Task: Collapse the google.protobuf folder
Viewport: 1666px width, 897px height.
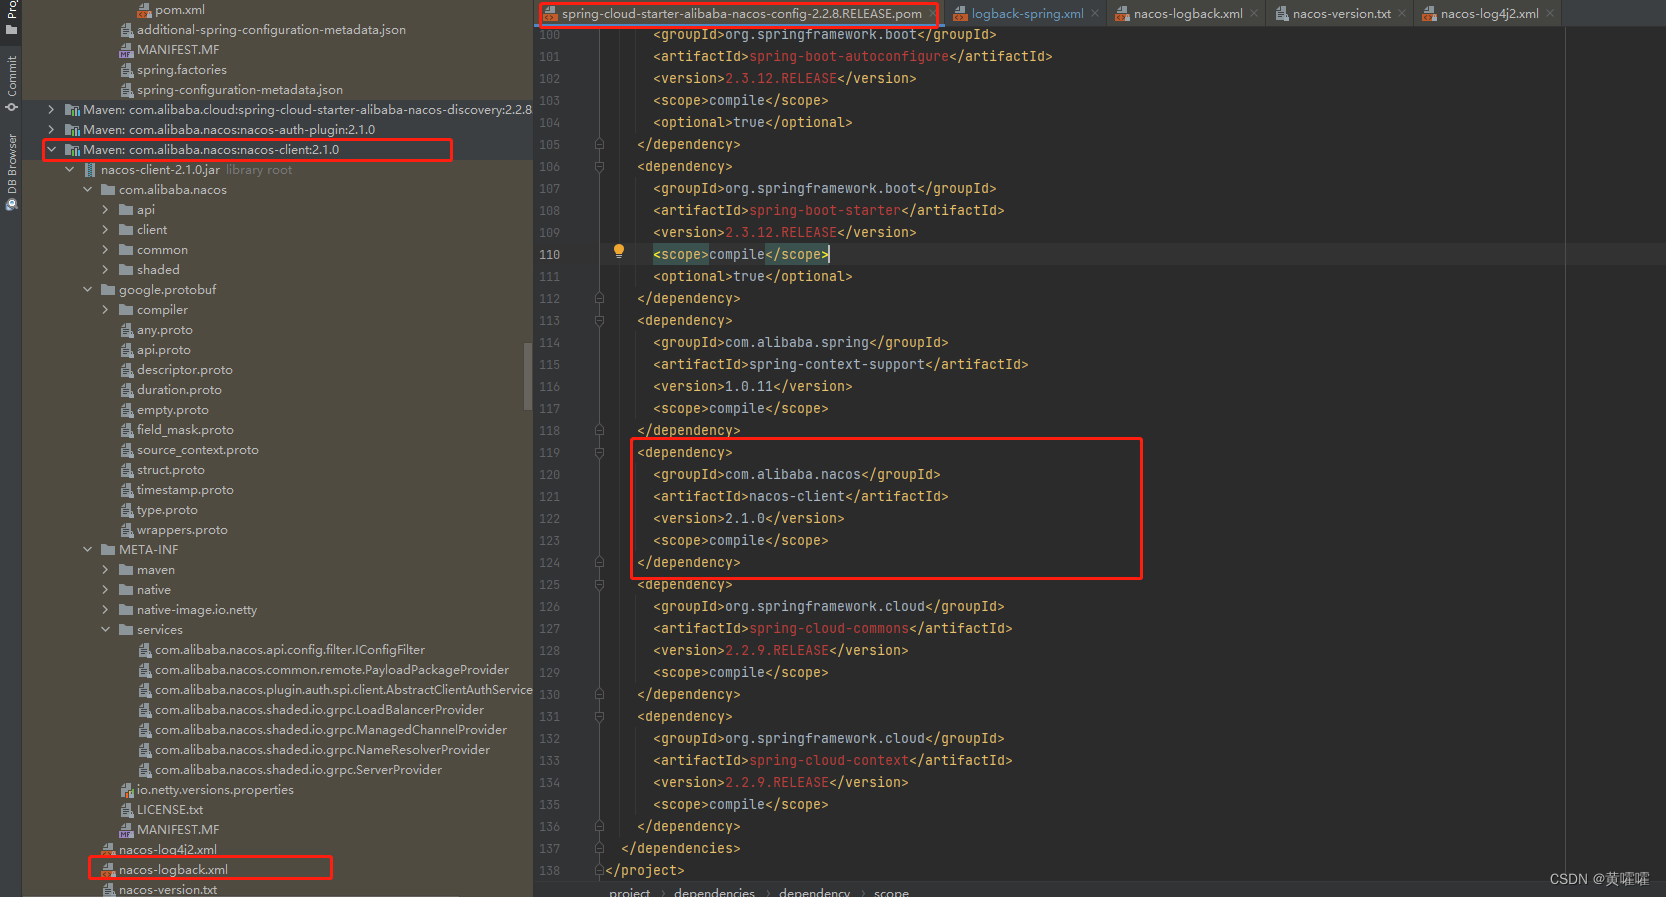Action: (x=87, y=290)
